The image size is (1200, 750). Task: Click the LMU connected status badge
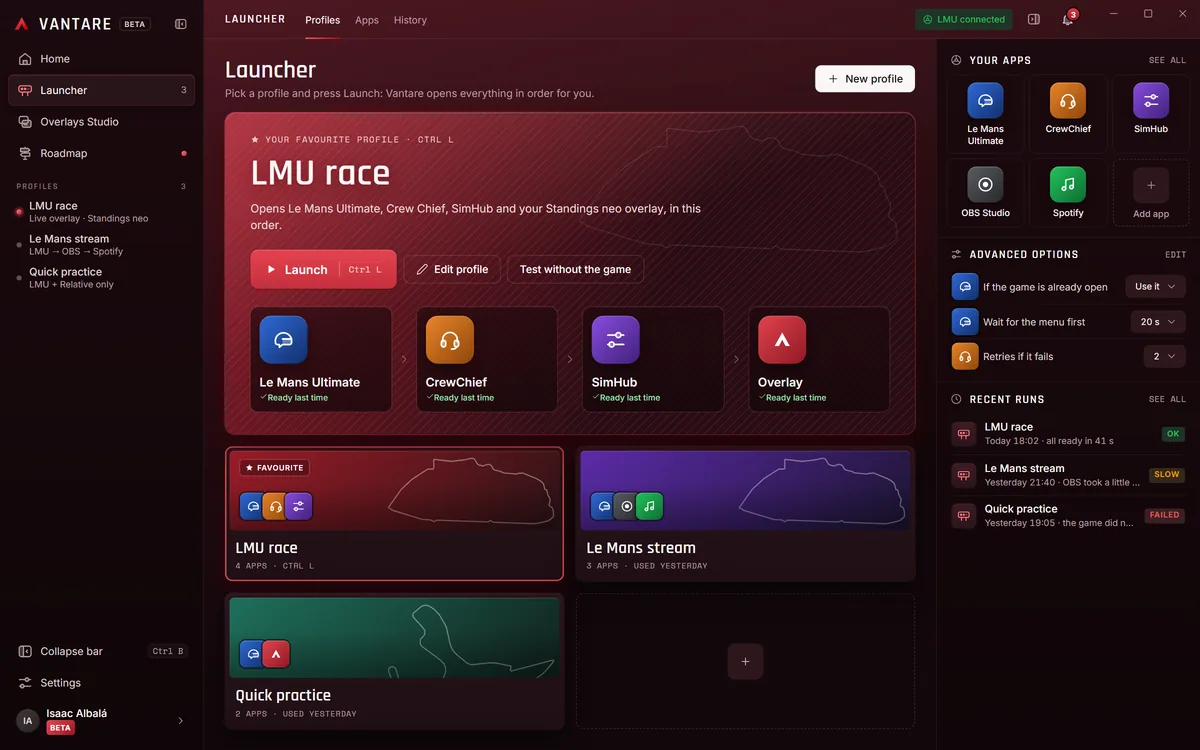(x=964, y=19)
